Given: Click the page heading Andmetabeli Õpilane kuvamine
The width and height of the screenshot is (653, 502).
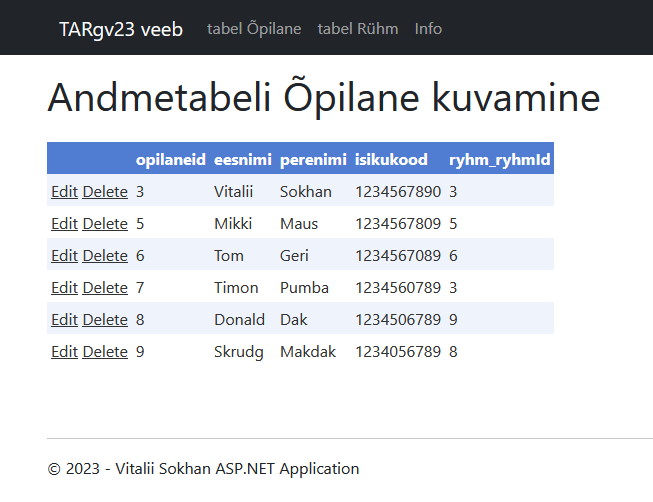Looking at the screenshot, I should pos(324,98).
